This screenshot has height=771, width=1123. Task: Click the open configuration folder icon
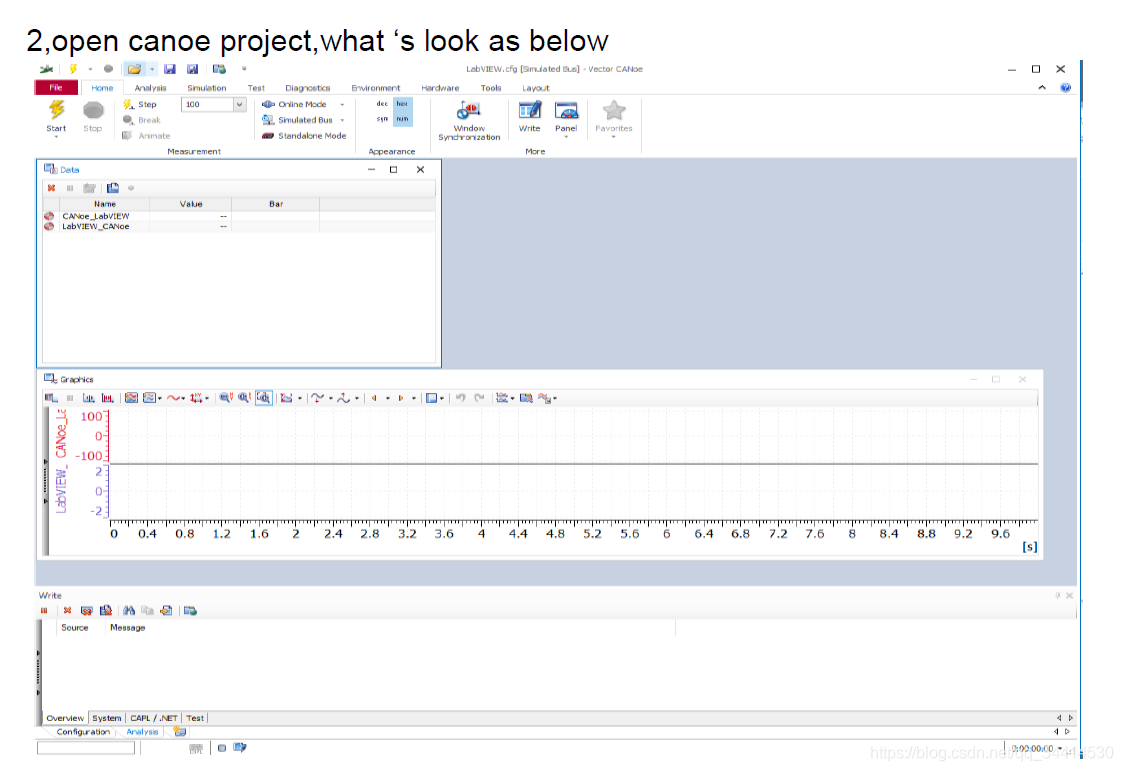coord(134,69)
